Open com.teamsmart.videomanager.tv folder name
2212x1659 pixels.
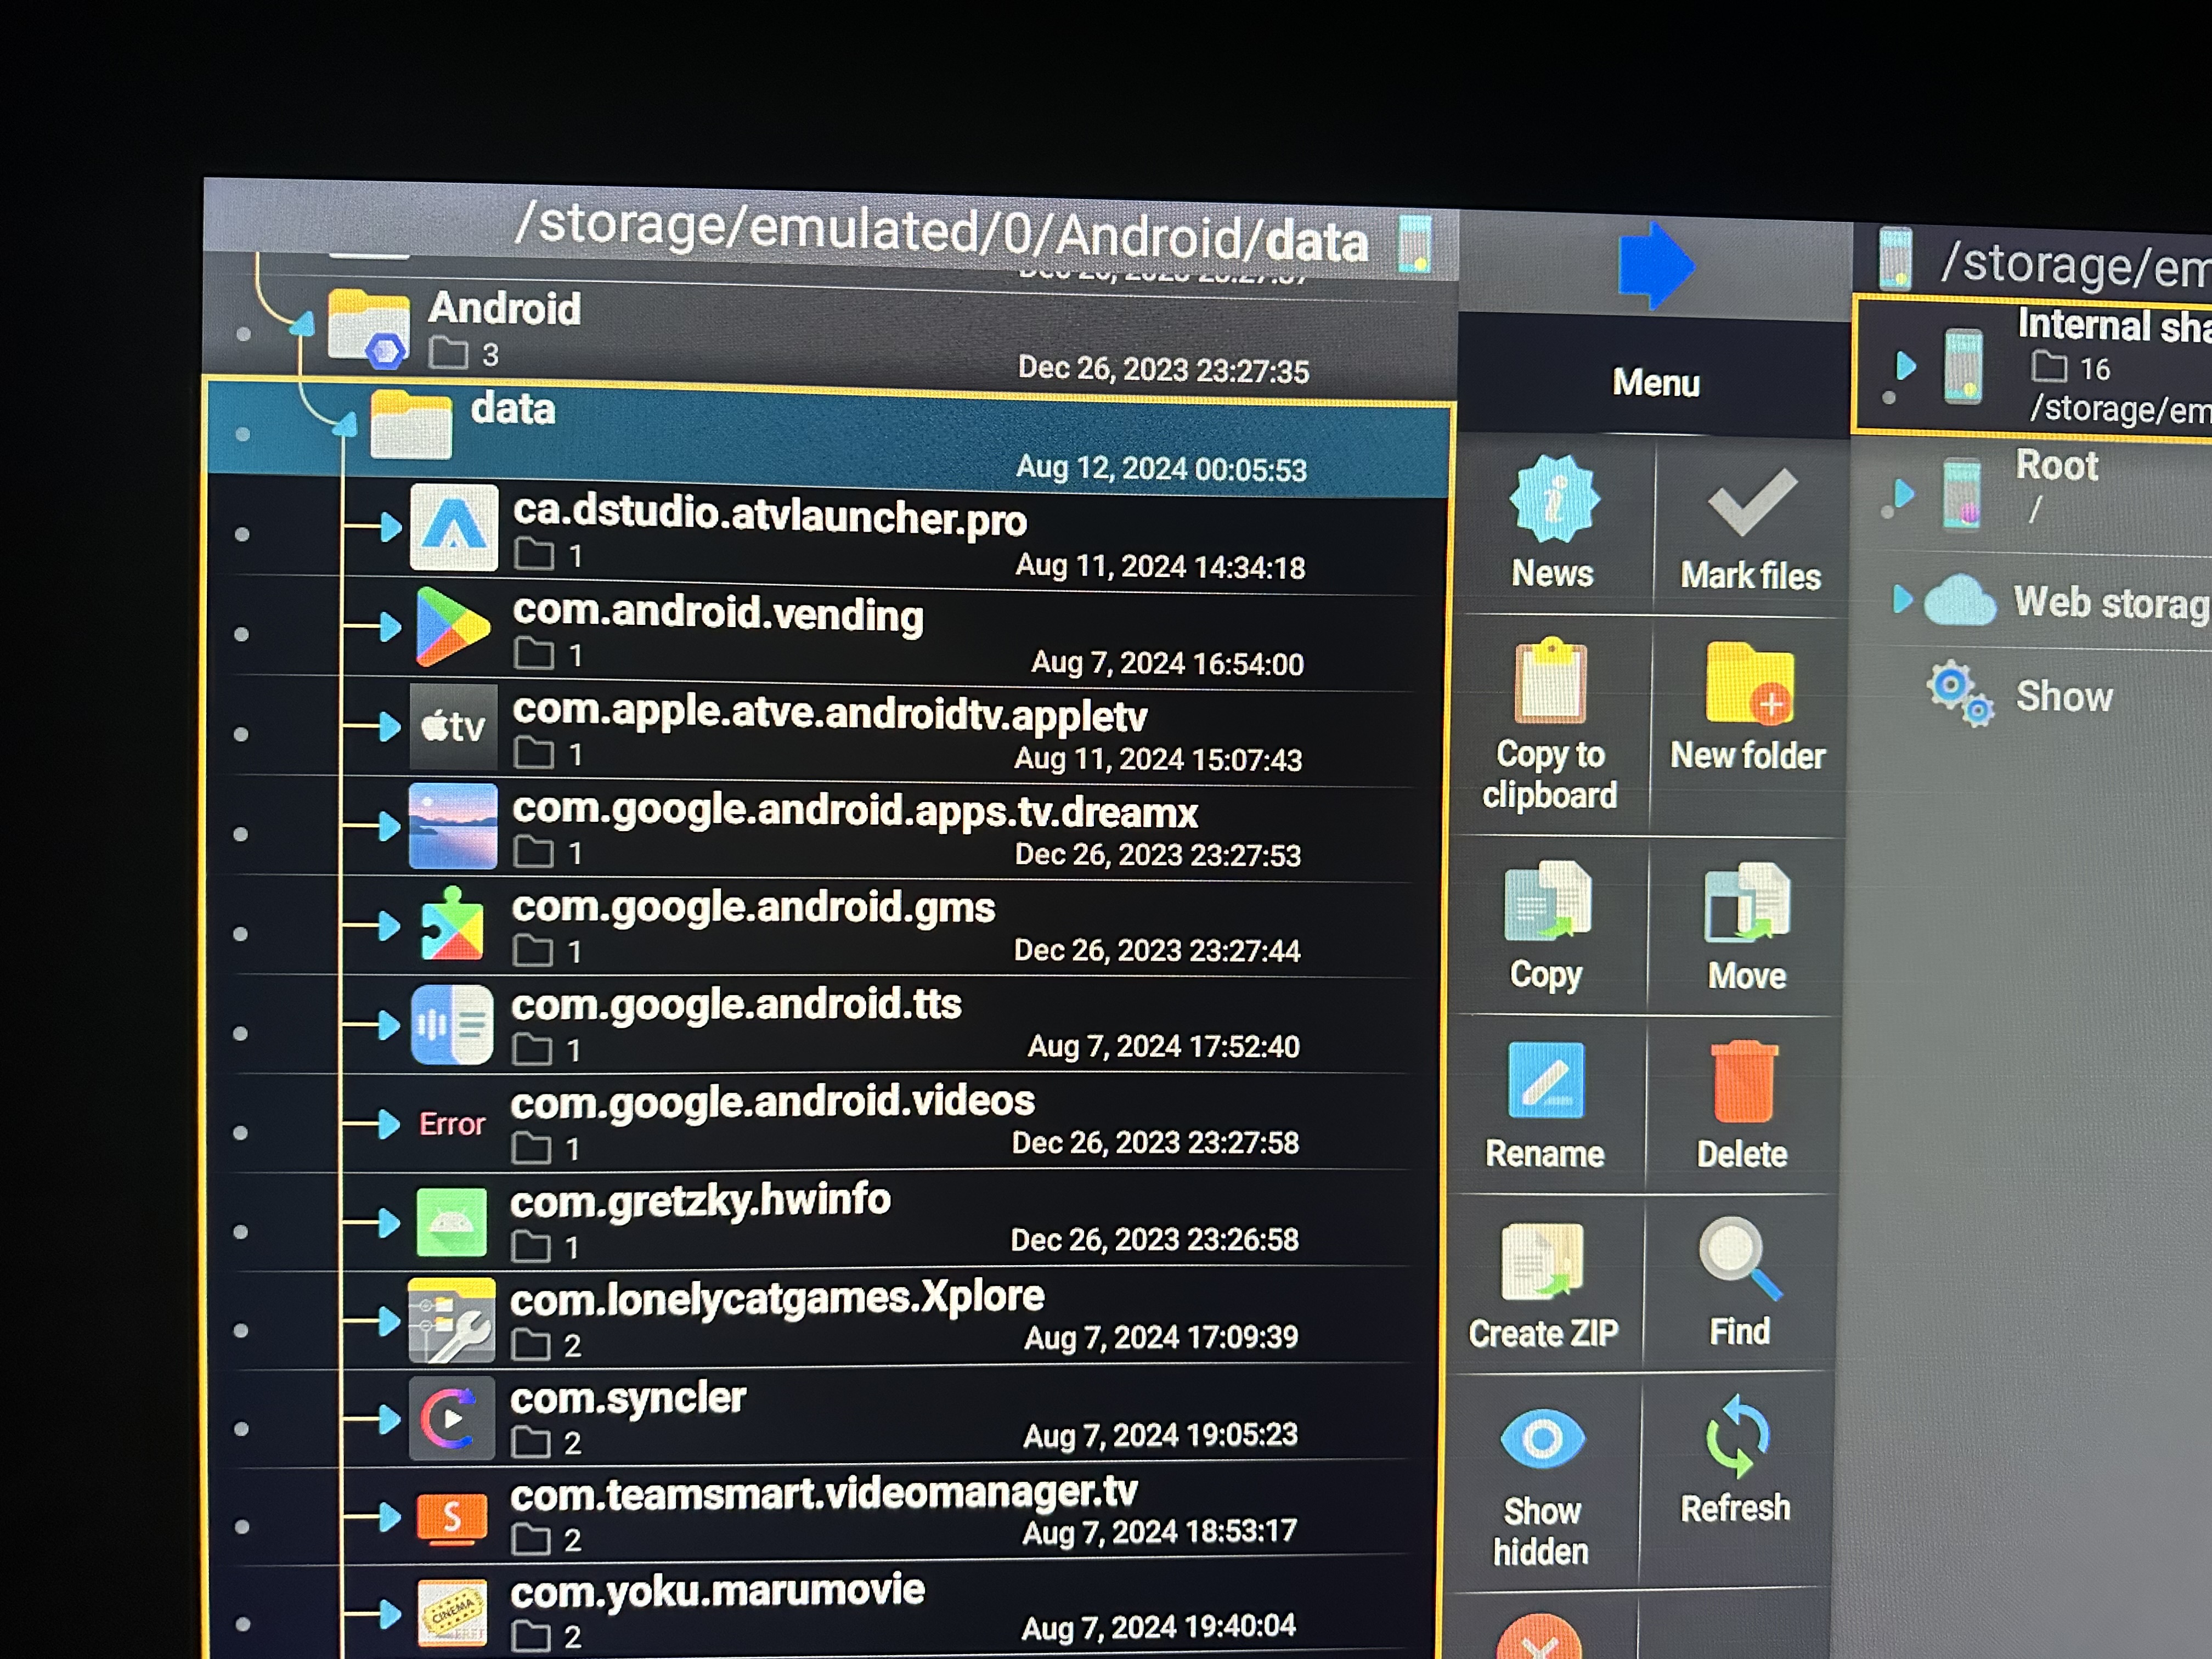tap(824, 1494)
